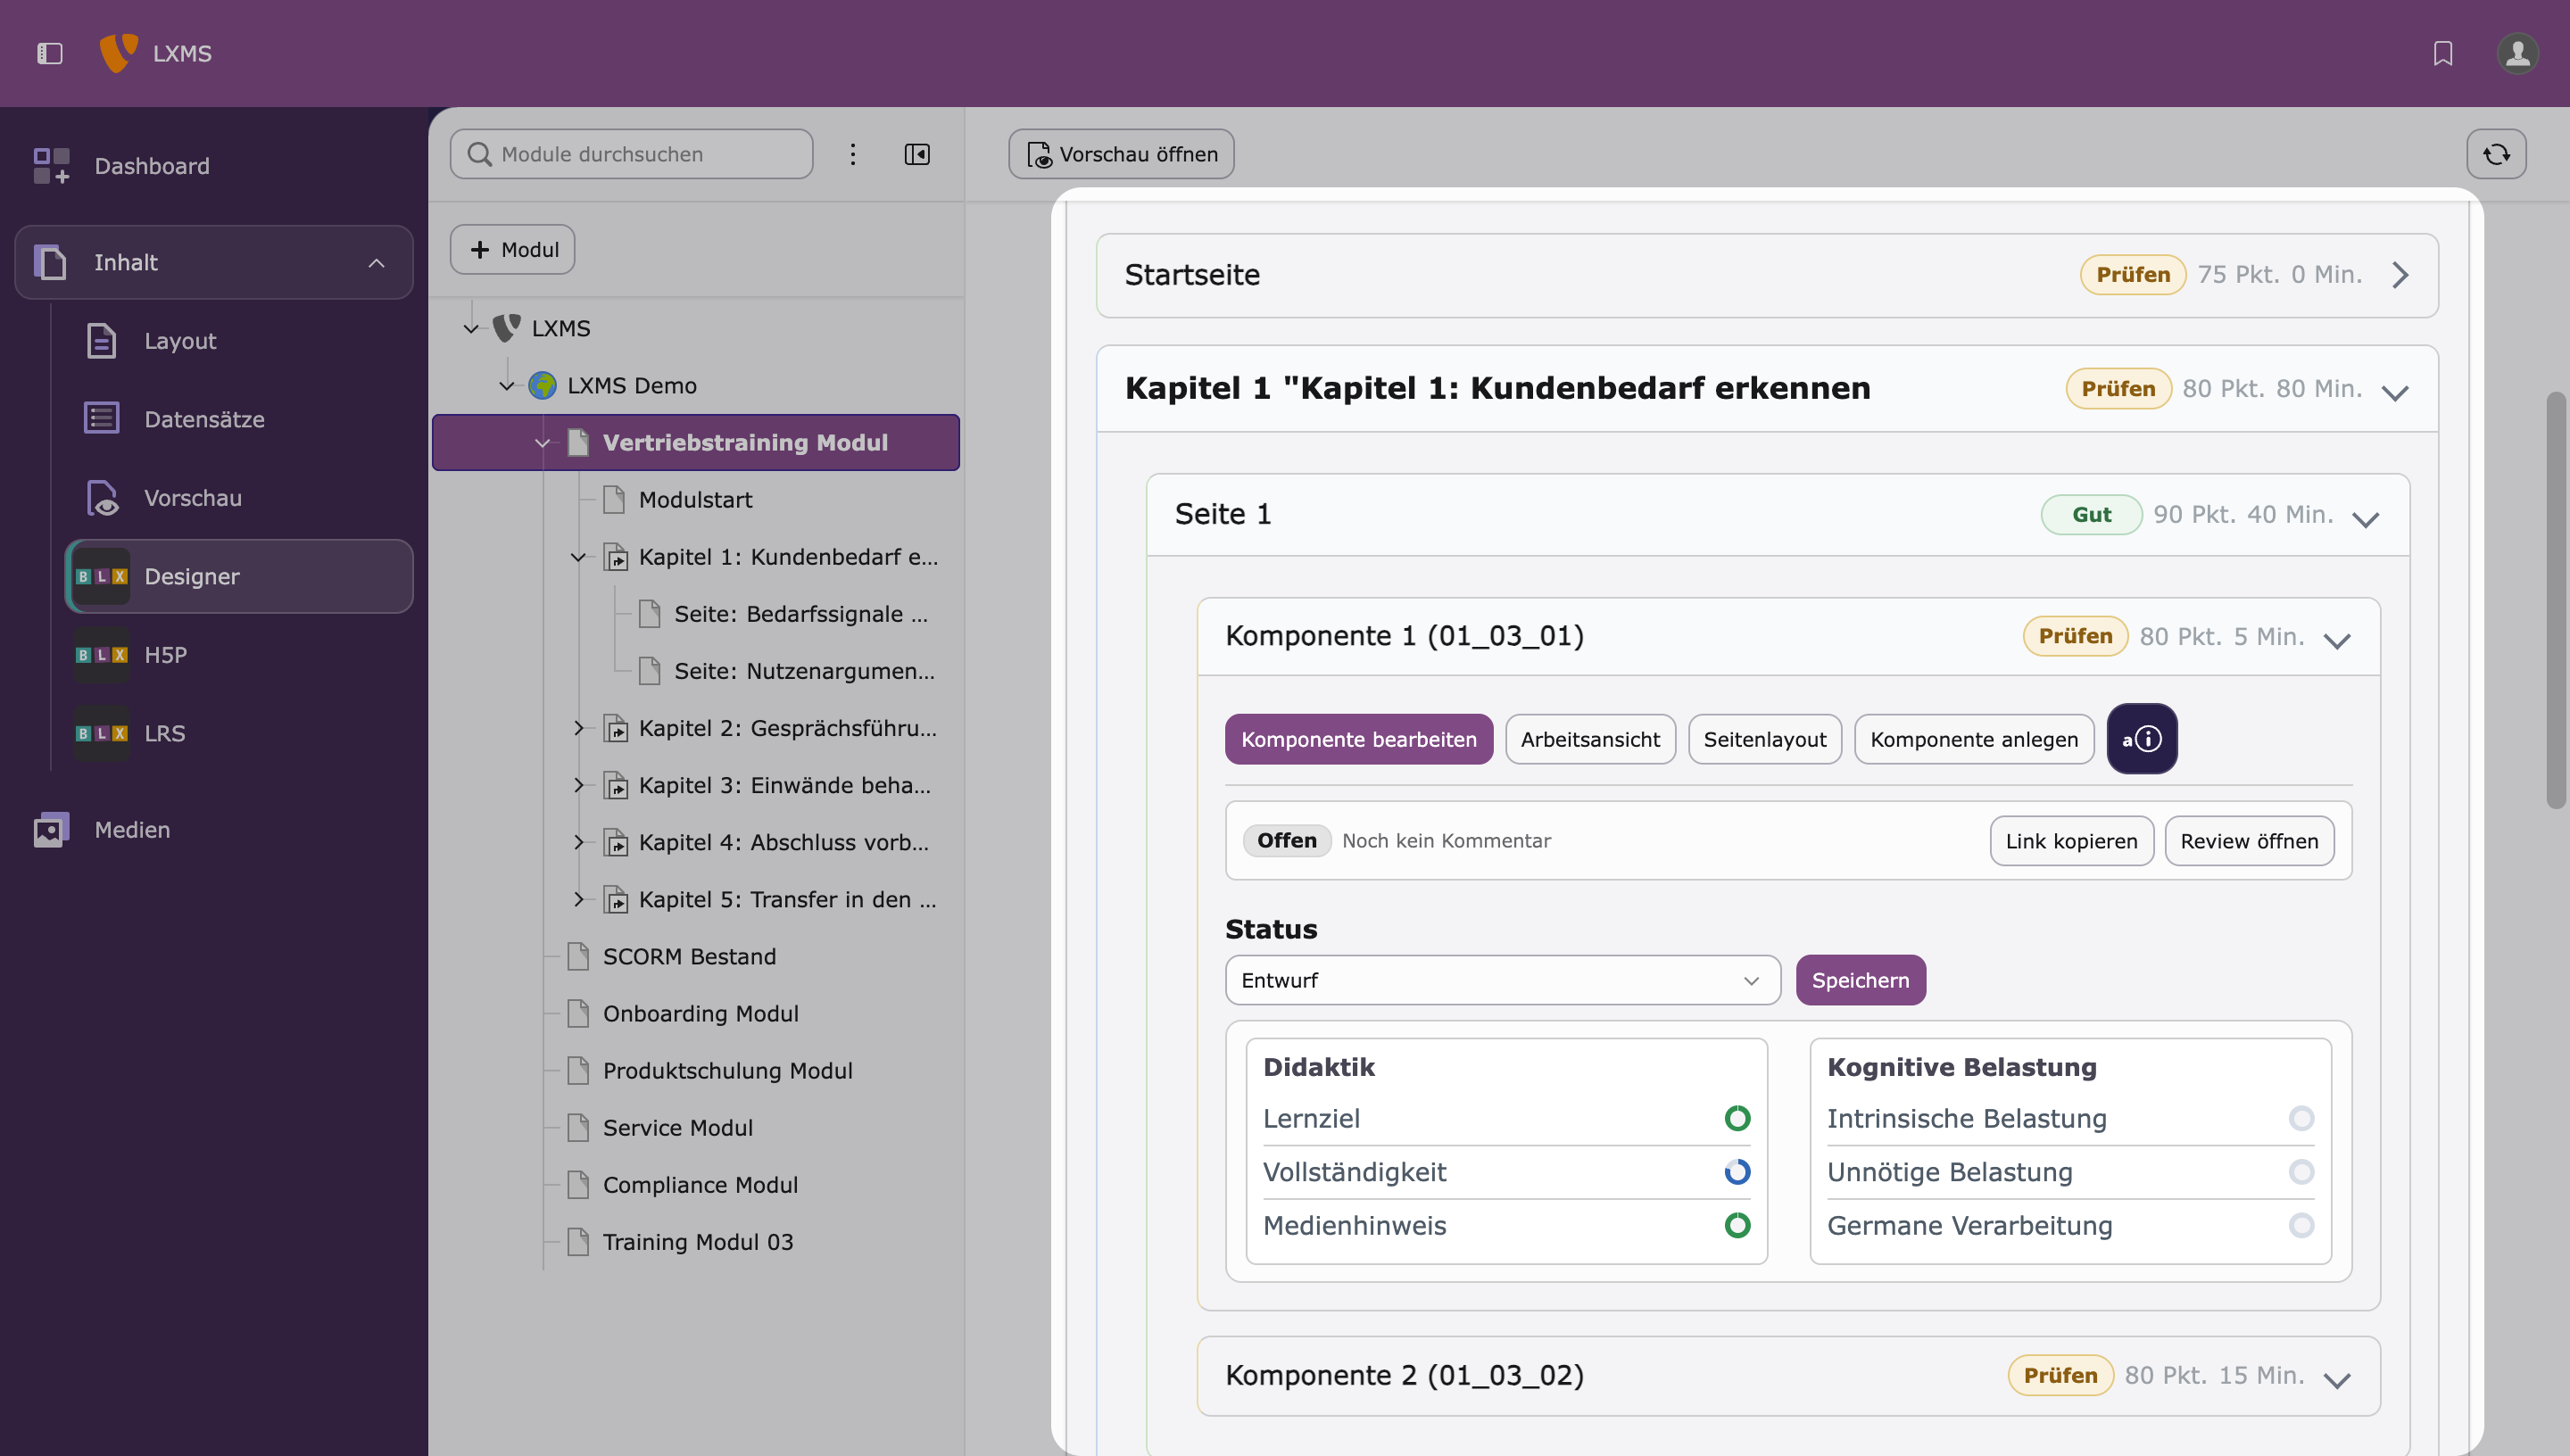The height and width of the screenshot is (1456, 2570).
Task: Open the user avatar menu
Action: point(2518,53)
